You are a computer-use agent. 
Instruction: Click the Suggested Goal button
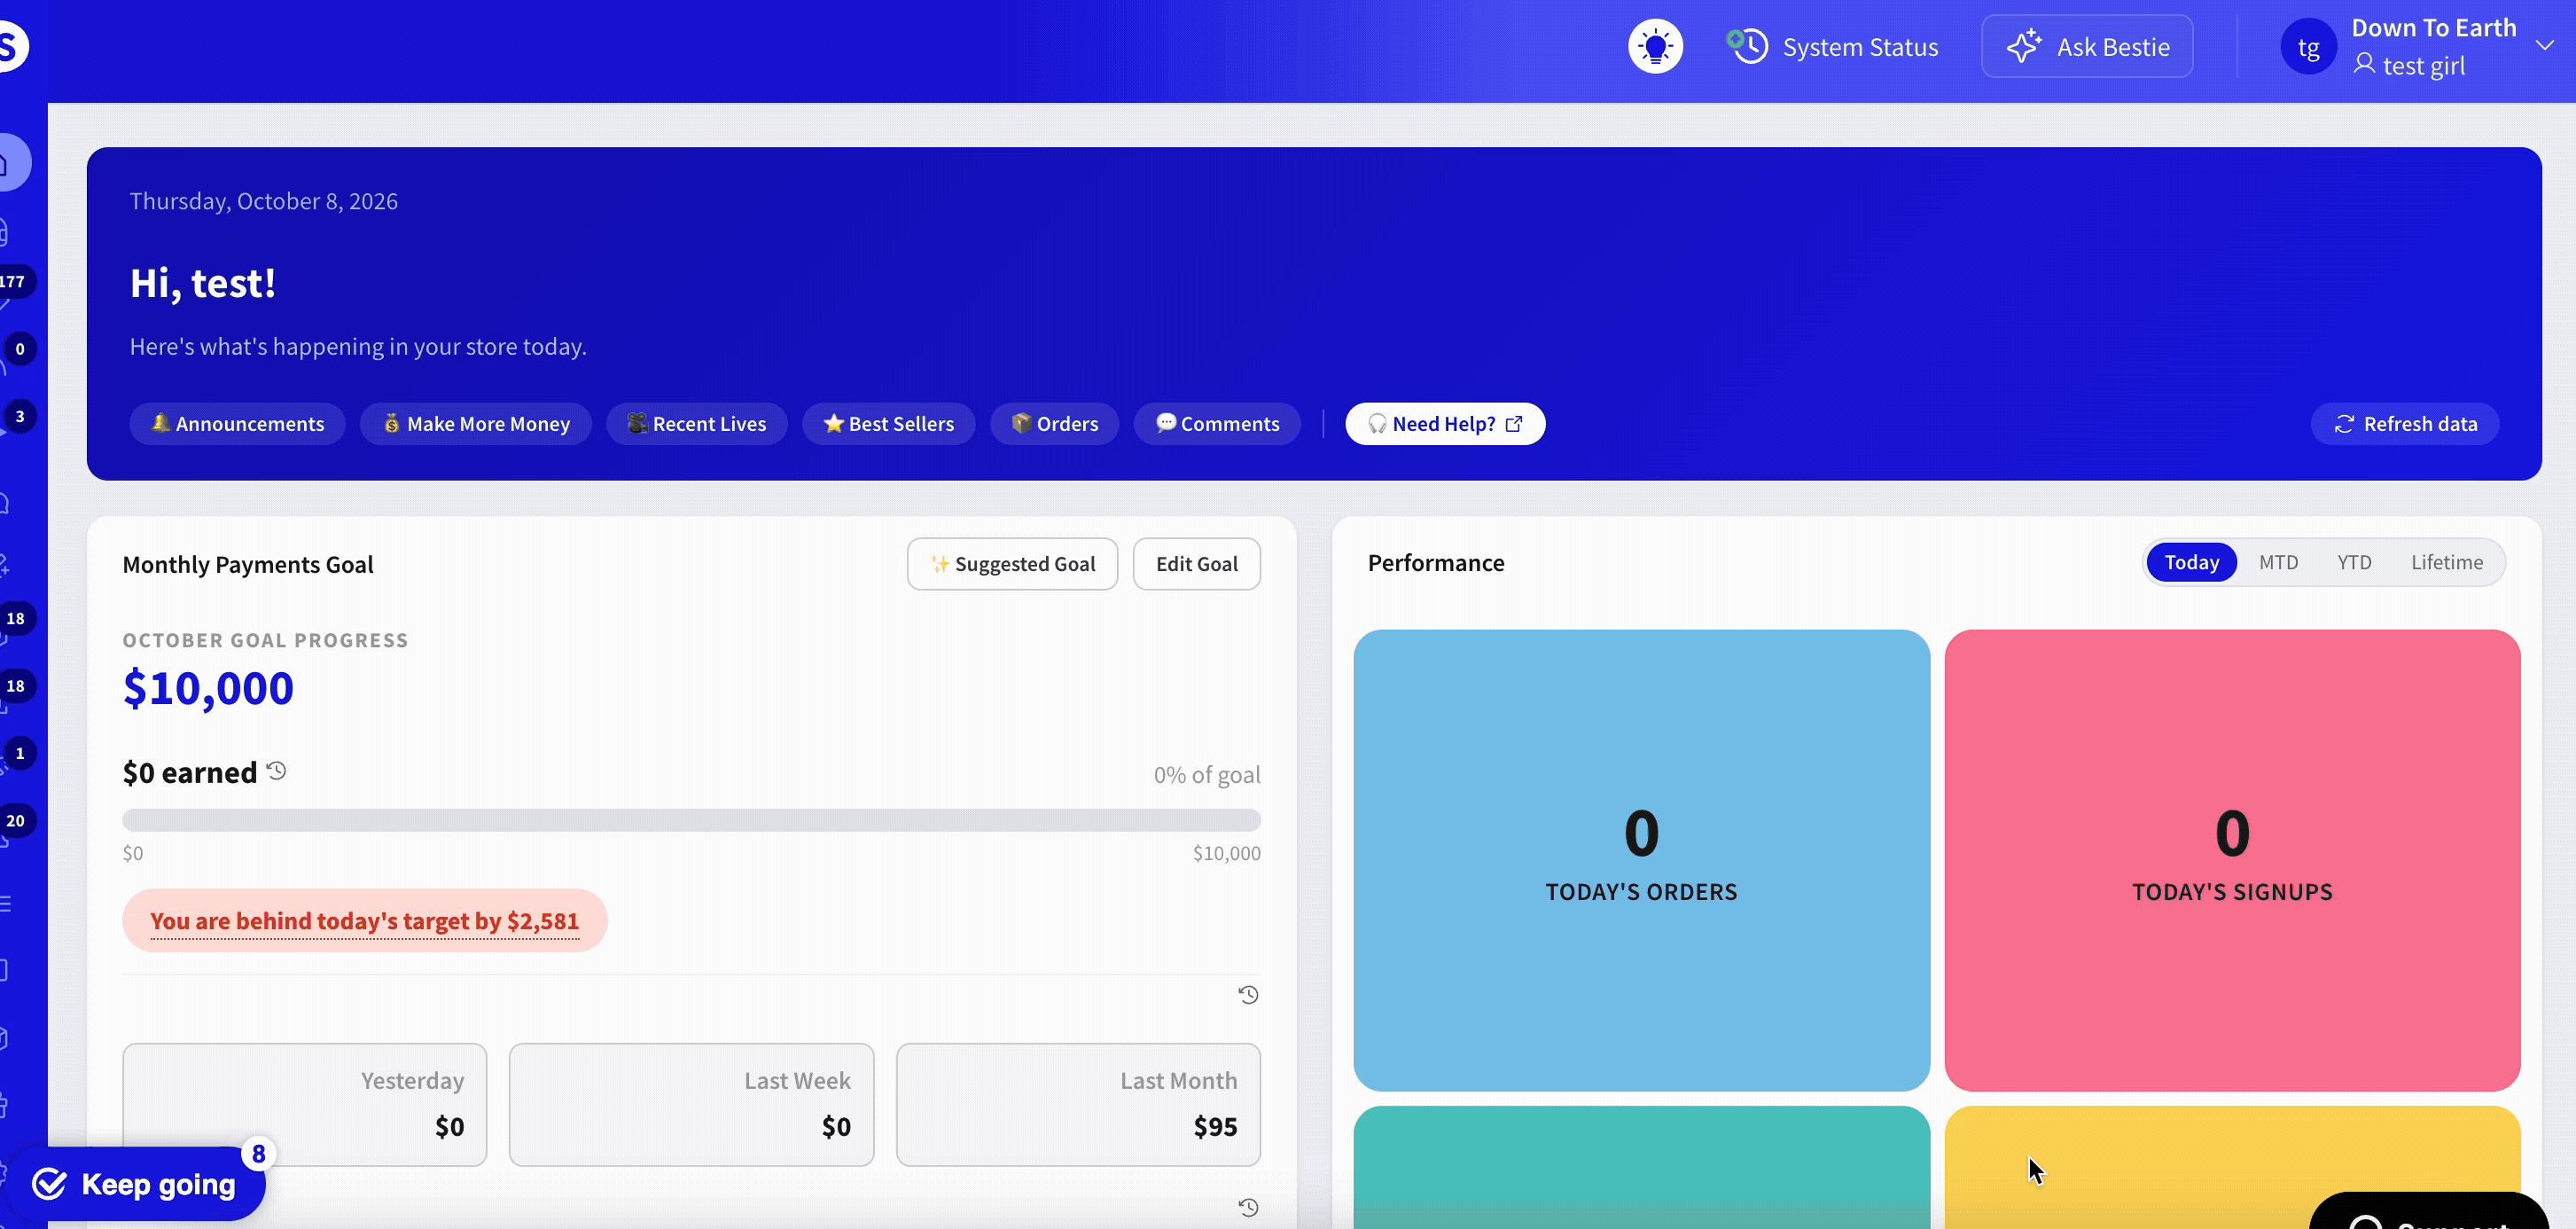click(1012, 564)
